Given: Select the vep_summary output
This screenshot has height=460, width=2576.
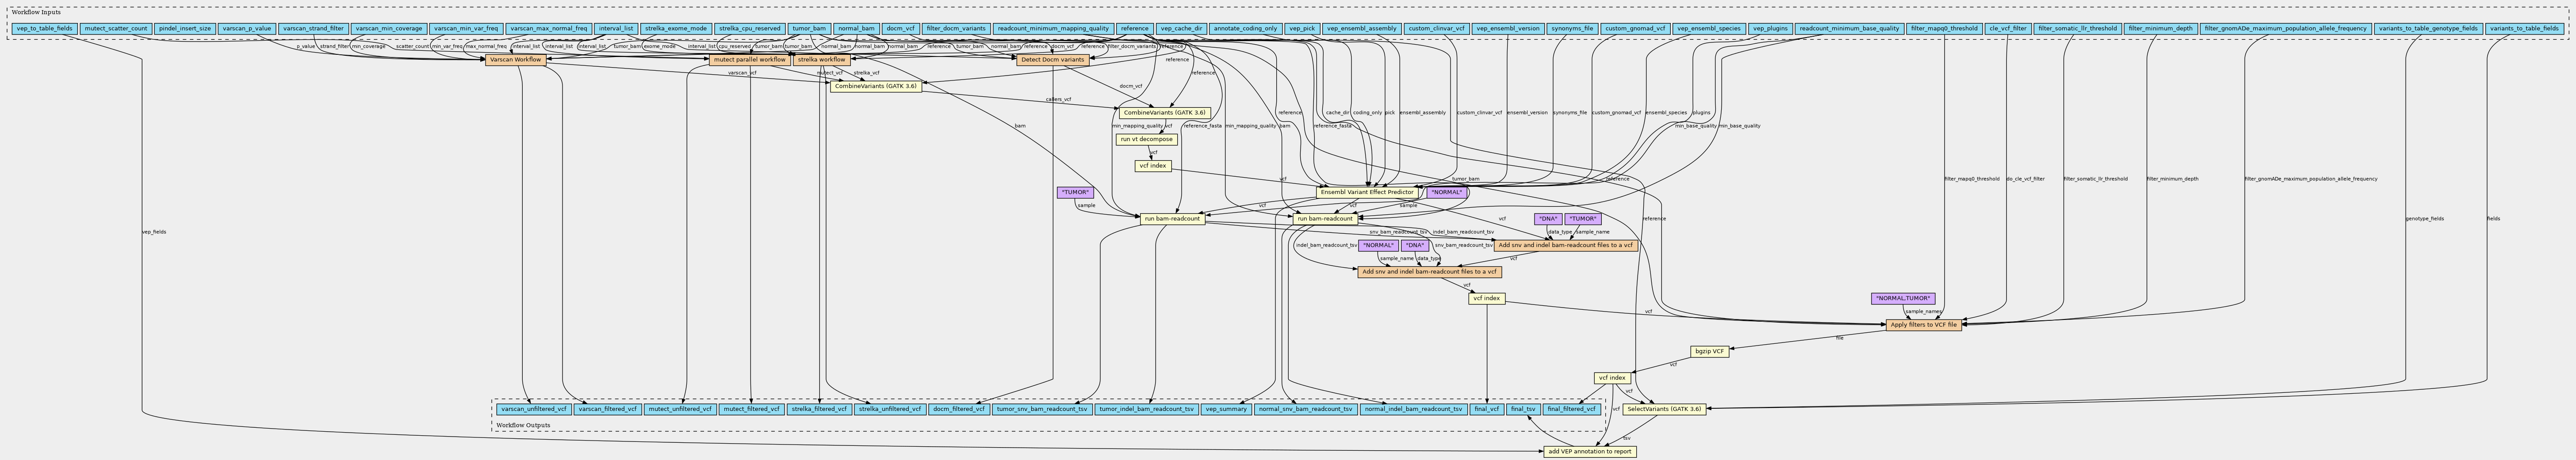Looking at the screenshot, I should 1225,409.
